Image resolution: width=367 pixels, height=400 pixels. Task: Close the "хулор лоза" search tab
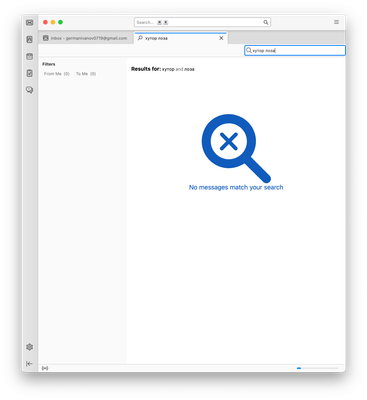[x=221, y=38]
